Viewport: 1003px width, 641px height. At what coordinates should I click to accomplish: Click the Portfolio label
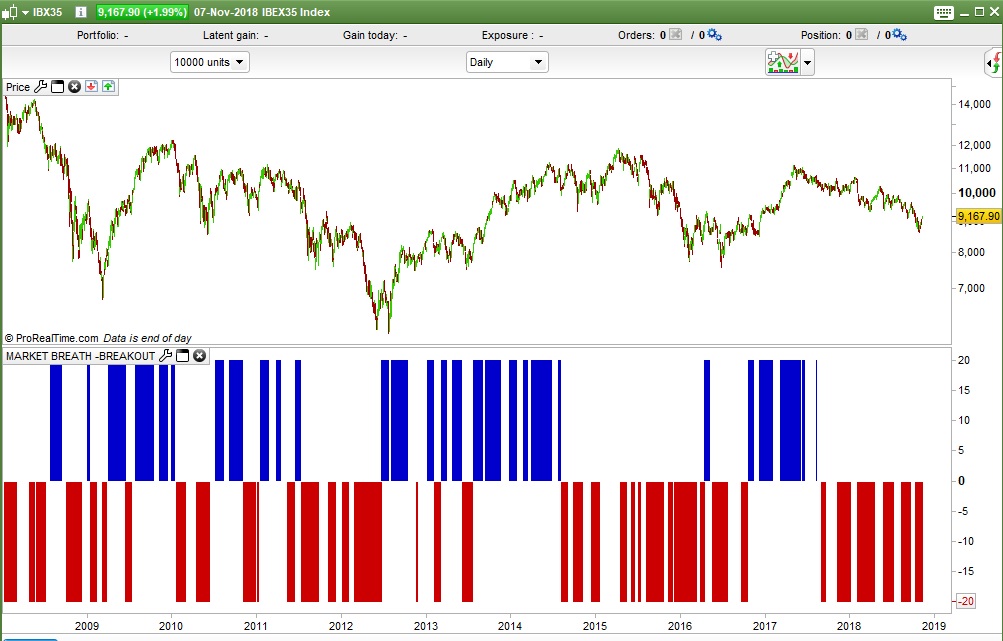tap(98, 35)
